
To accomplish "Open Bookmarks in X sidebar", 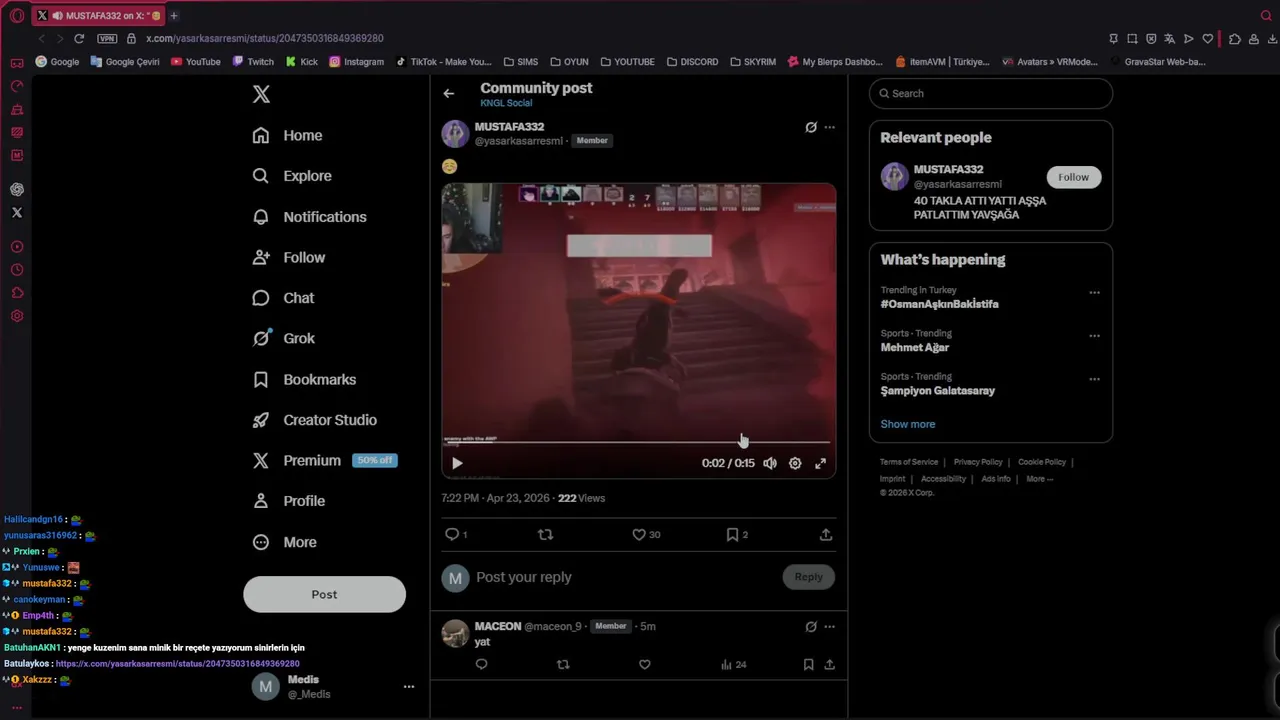I will pyautogui.click(x=305, y=379).
